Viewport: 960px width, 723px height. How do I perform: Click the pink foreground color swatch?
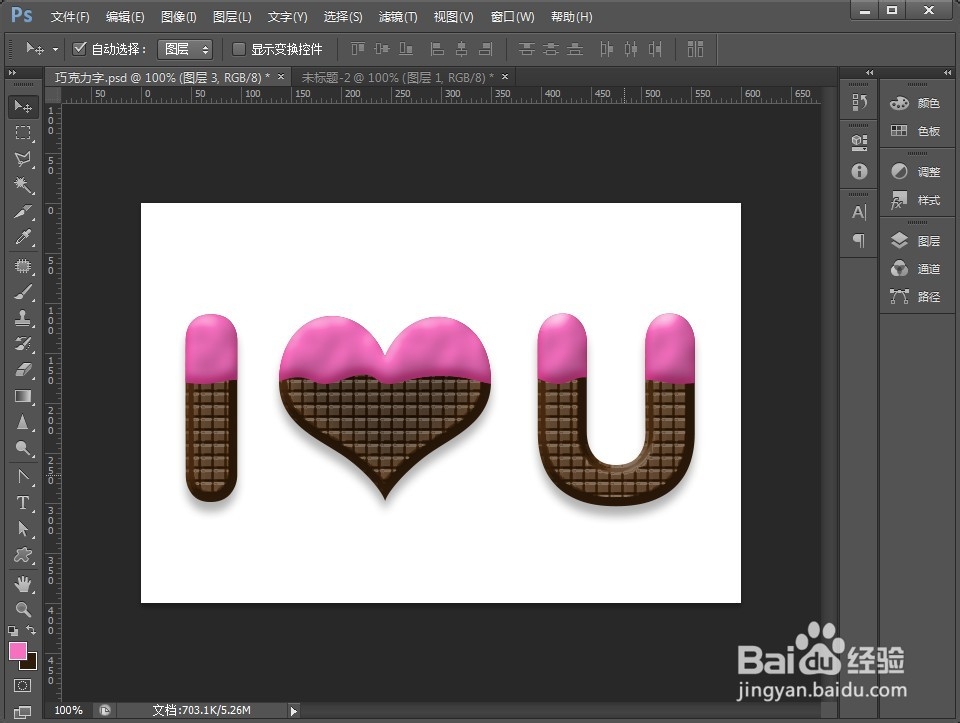[17, 651]
